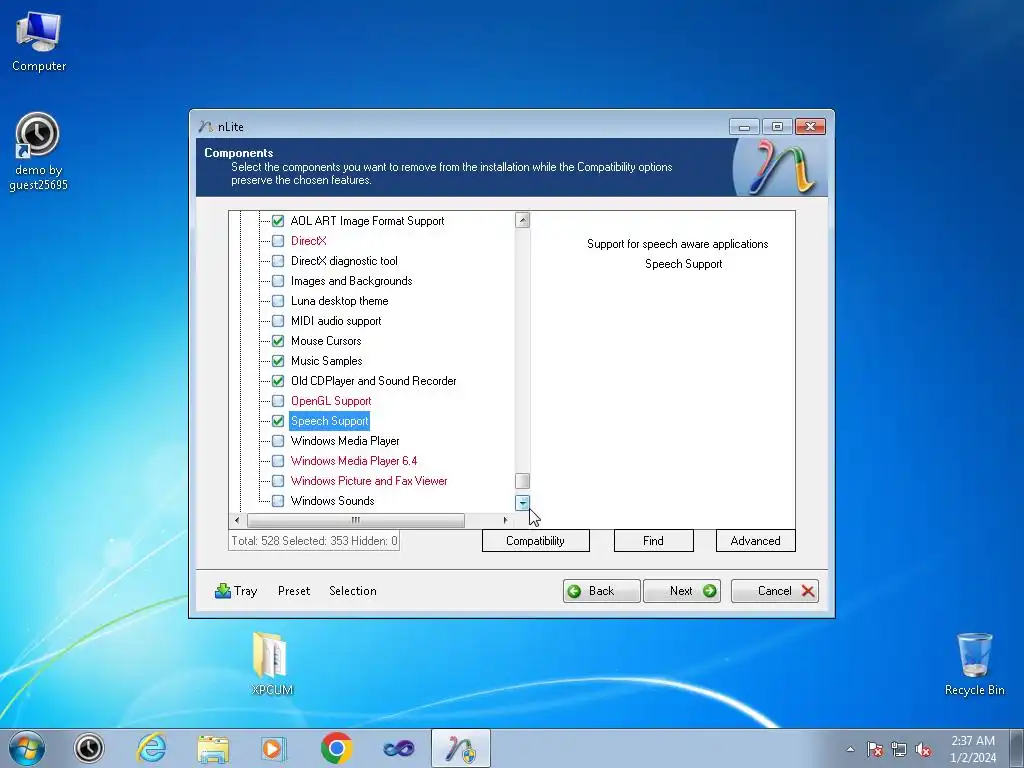Open the infinity-logo app in taskbar
This screenshot has height=768, width=1024.
click(398, 748)
